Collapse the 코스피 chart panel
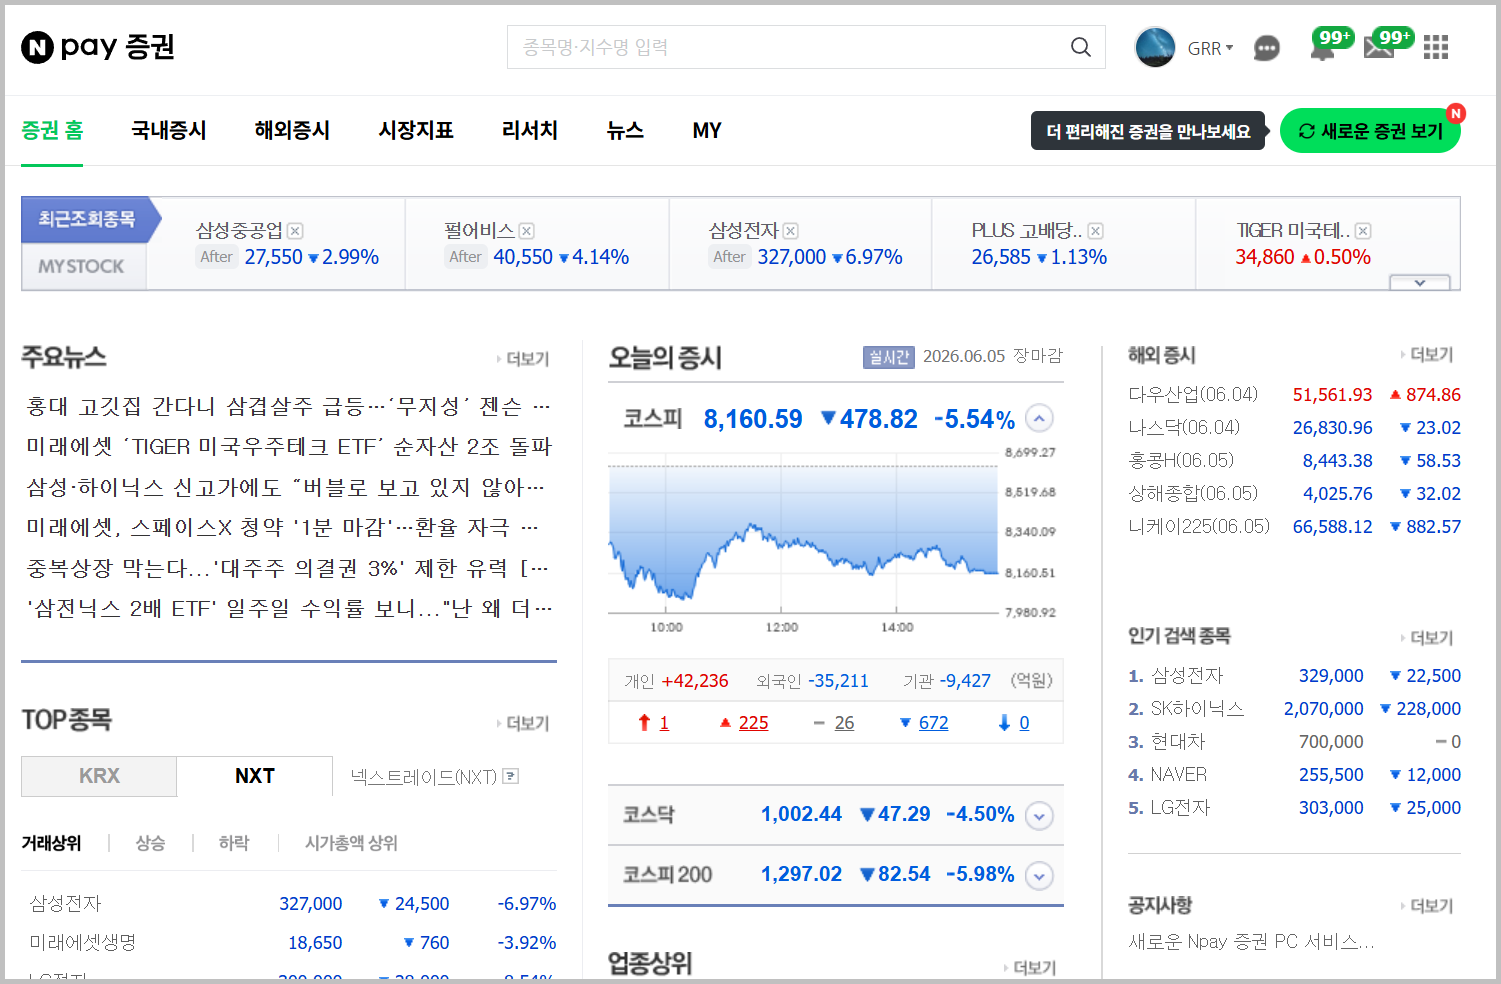This screenshot has height=984, width=1501. pos(1040,418)
